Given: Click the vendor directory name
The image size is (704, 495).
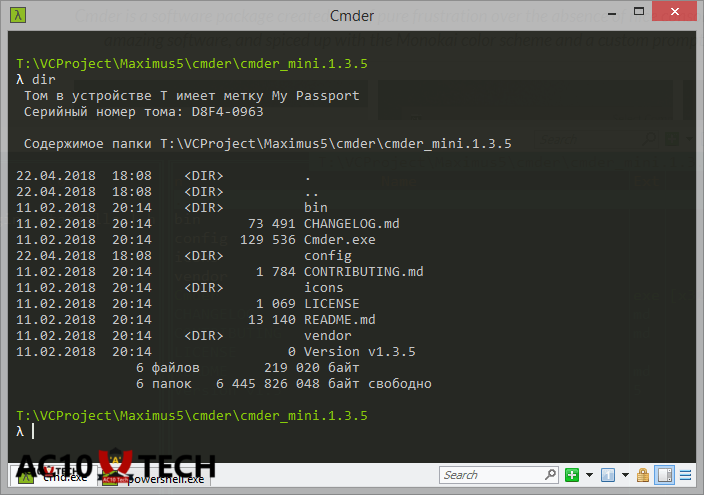Looking at the screenshot, I should point(328,336).
